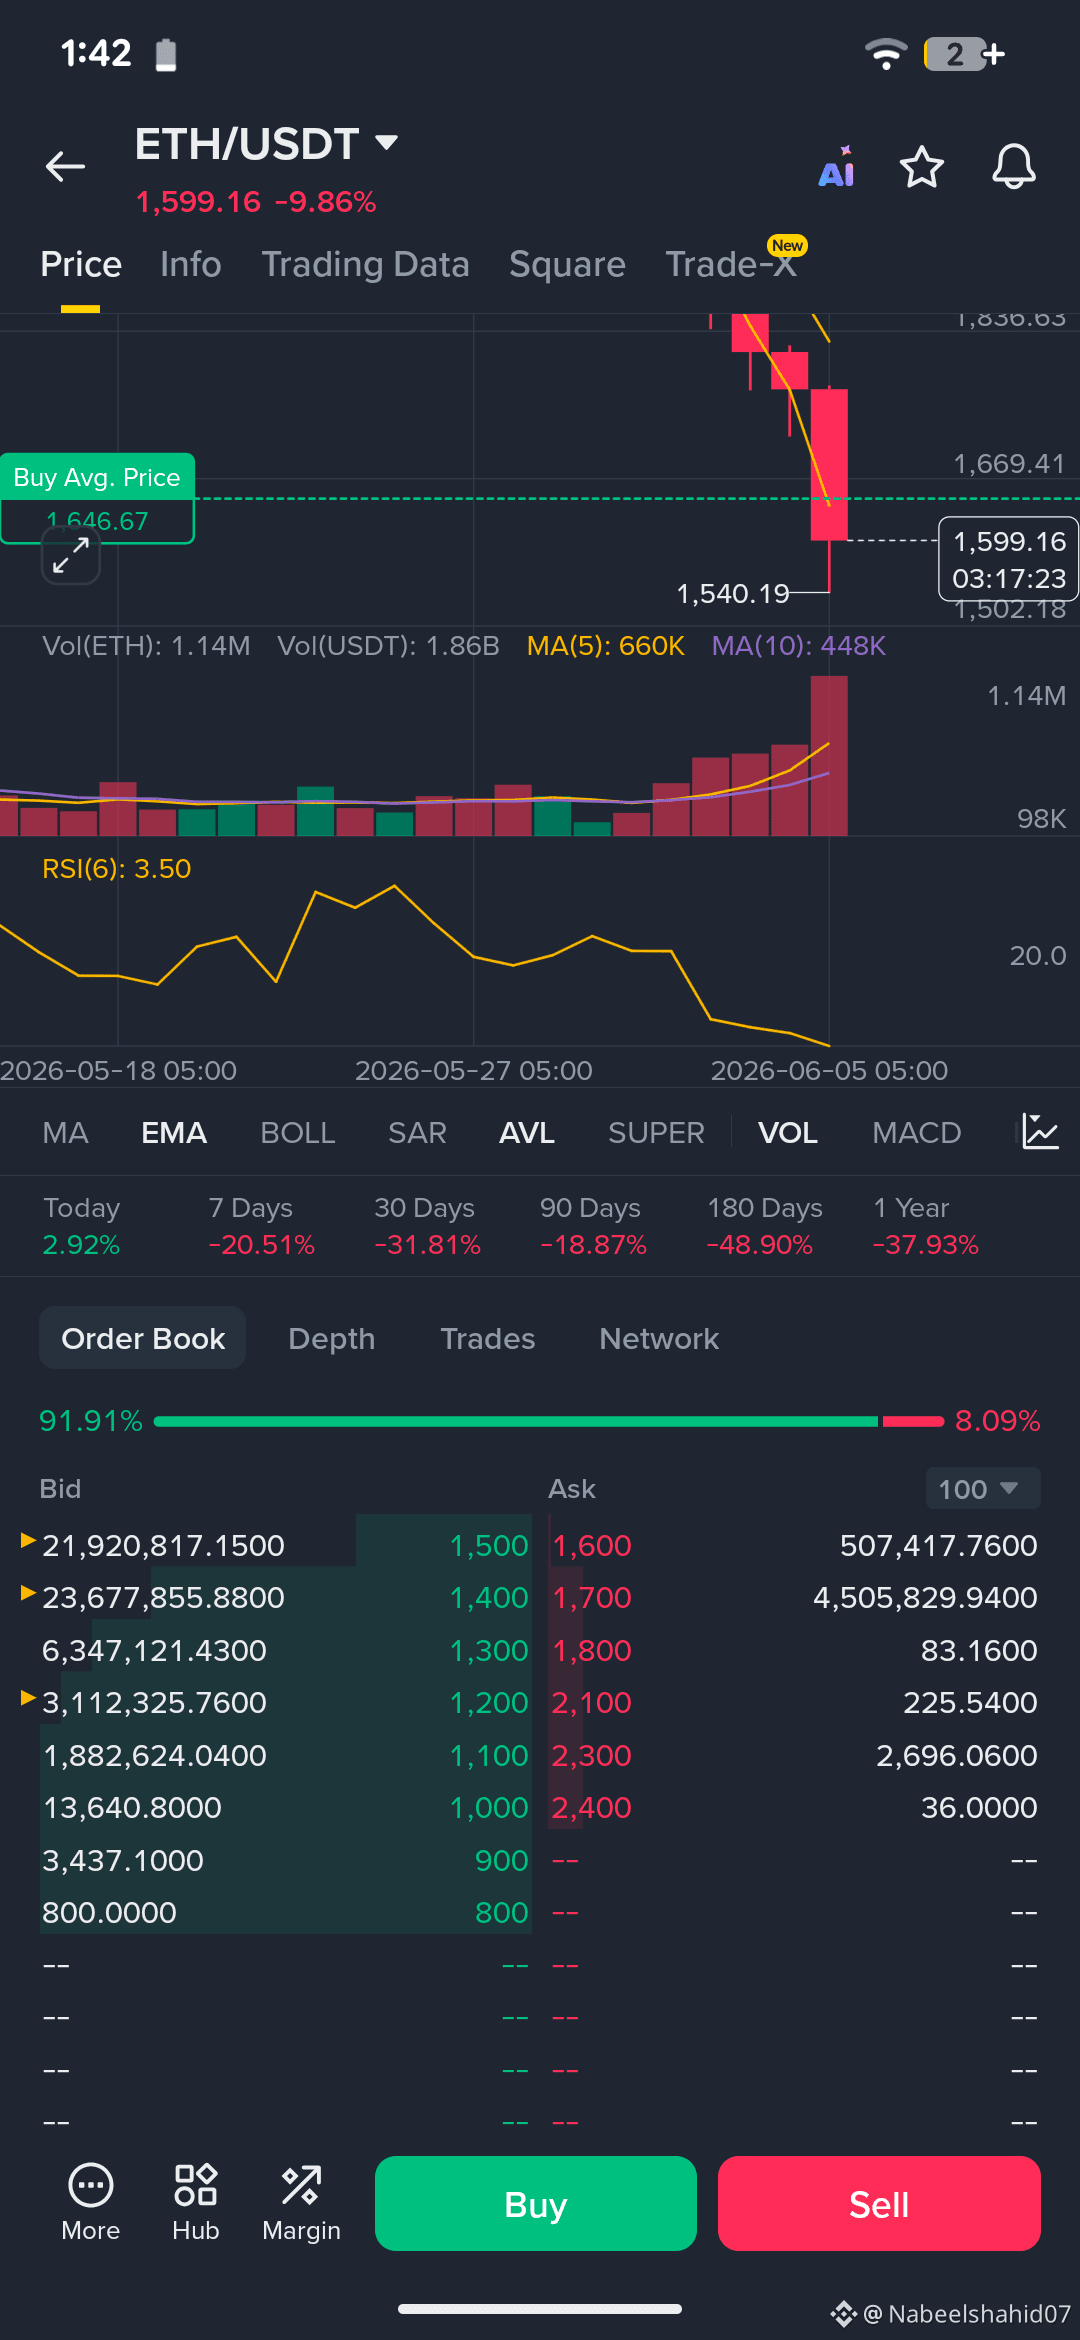Image resolution: width=1080 pixels, height=2340 pixels.
Task: Tap the Buy Avg. Price label
Action: click(97, 477)
